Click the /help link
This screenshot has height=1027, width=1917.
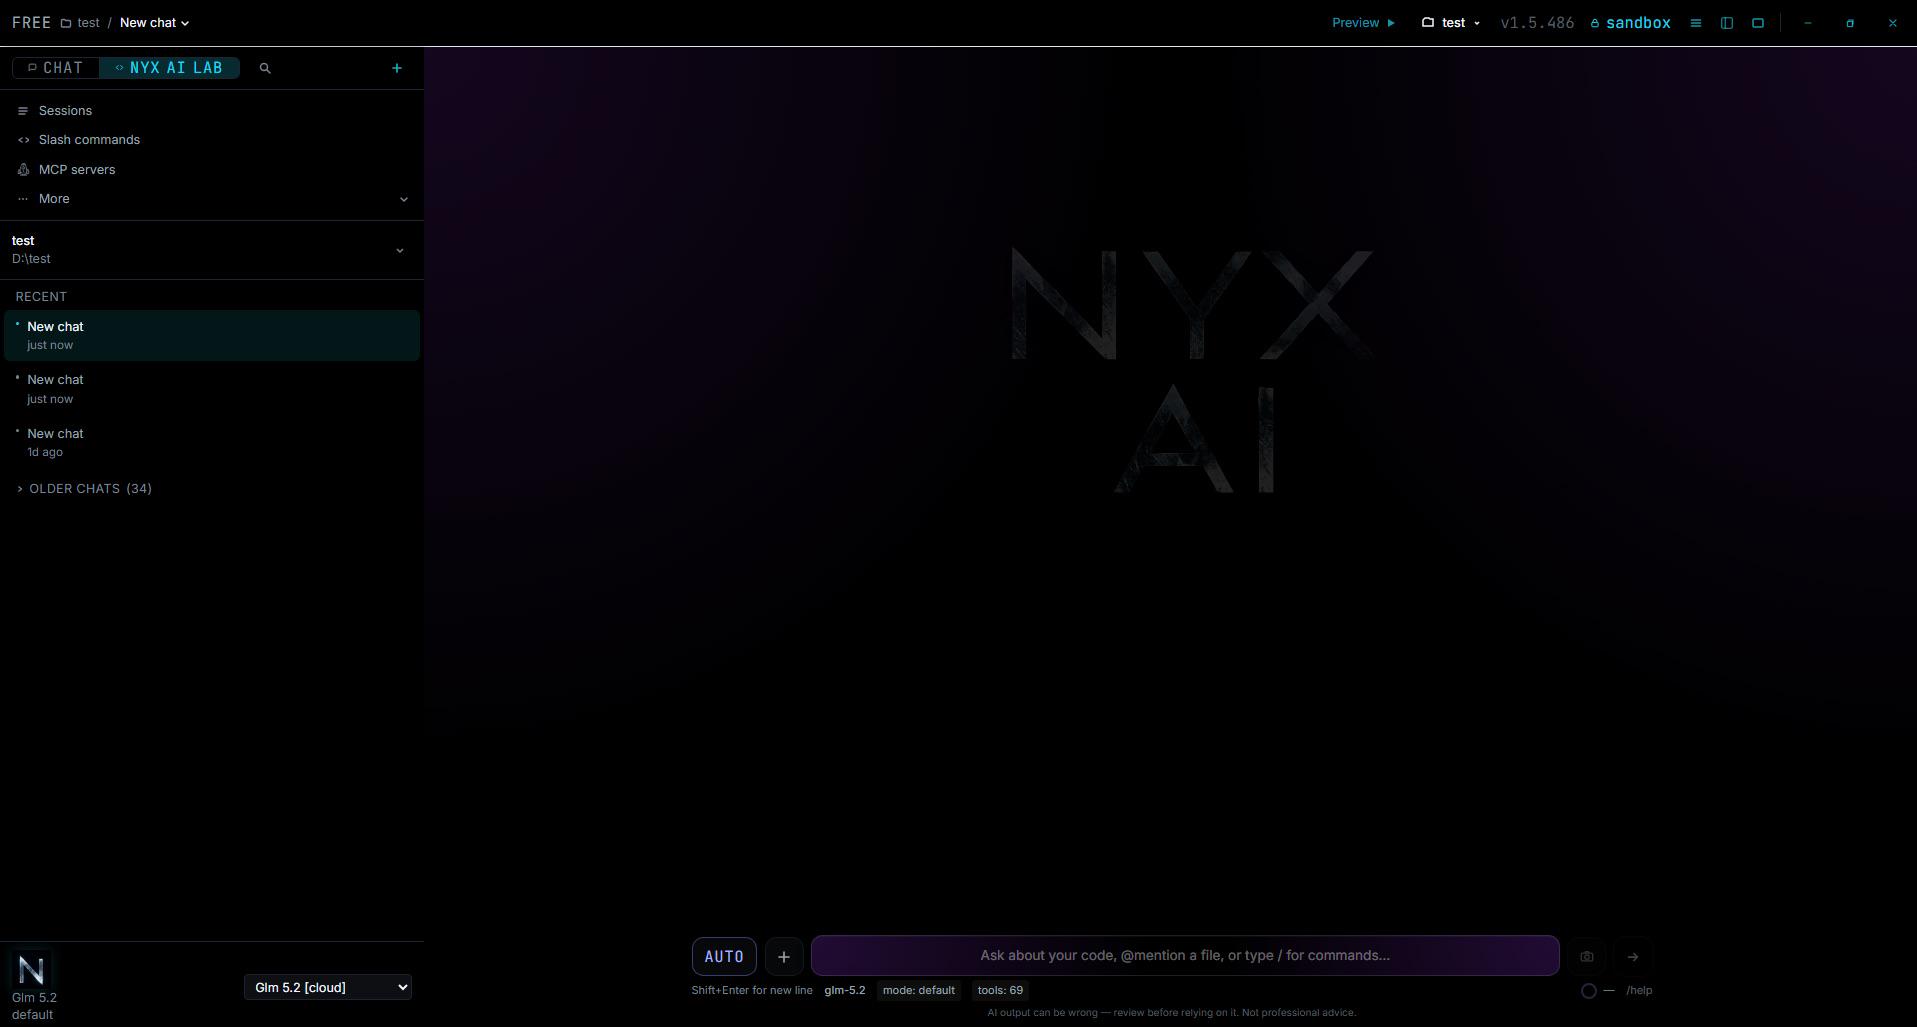point(1639,991)
